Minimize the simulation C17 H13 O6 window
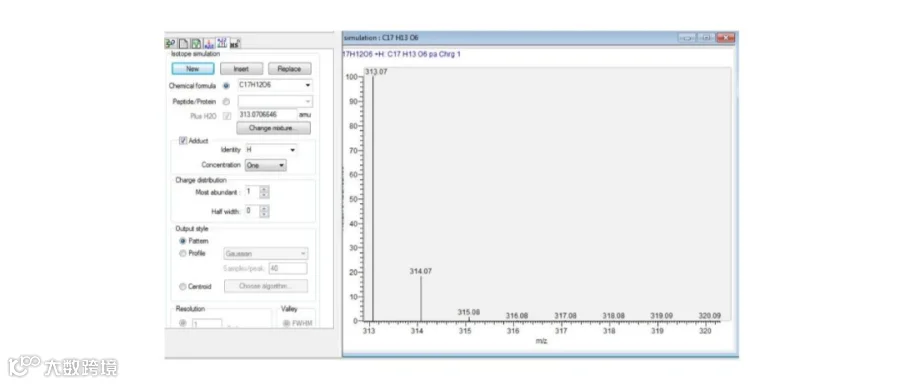900x384 pixels. click(686, 37)
